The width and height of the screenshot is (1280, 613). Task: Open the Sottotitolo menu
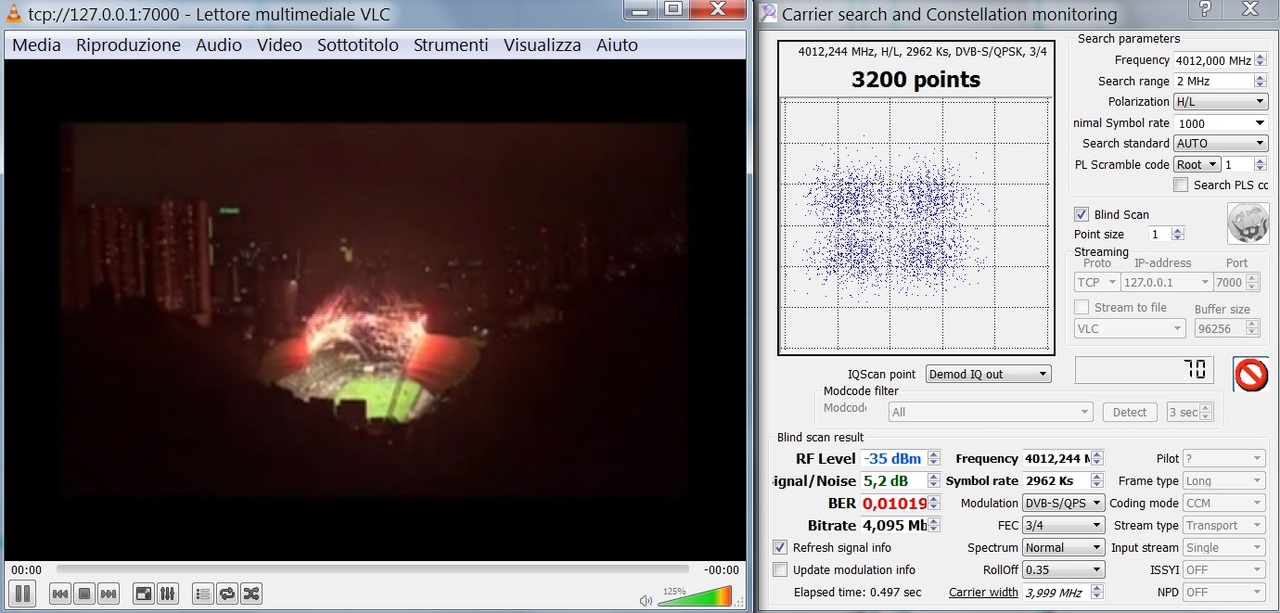tap(358, 45)
